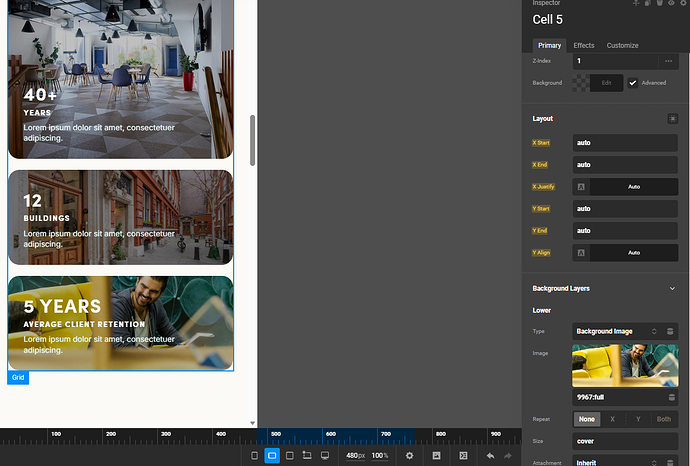Click the 100% zoom value

[x=380, y=455]
